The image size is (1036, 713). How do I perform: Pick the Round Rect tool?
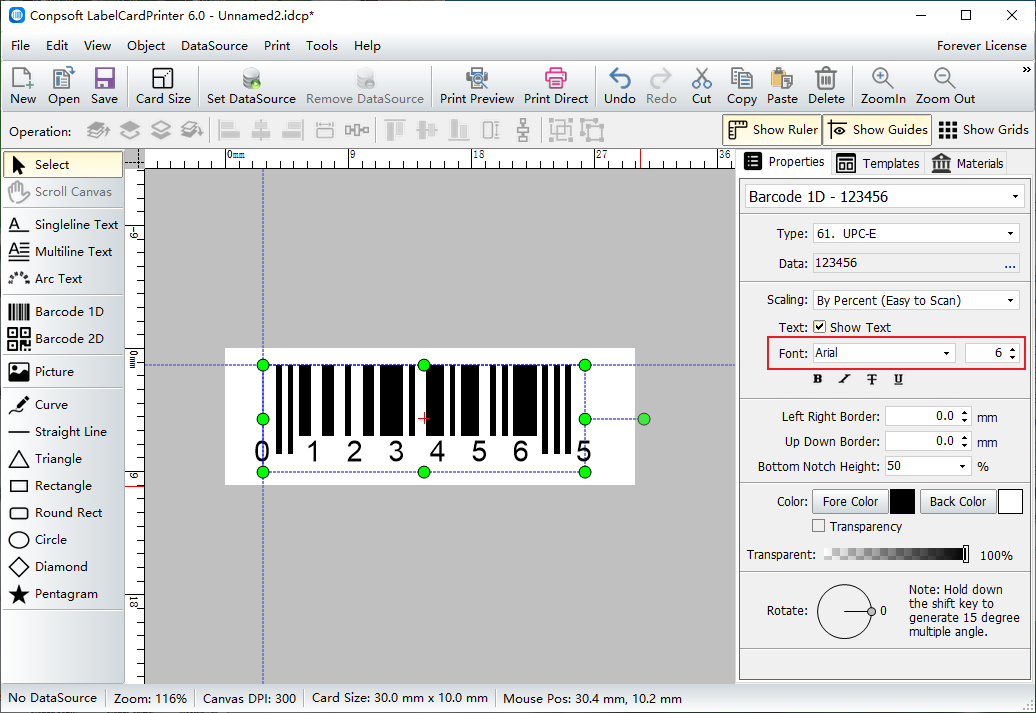tap(63, 513)
